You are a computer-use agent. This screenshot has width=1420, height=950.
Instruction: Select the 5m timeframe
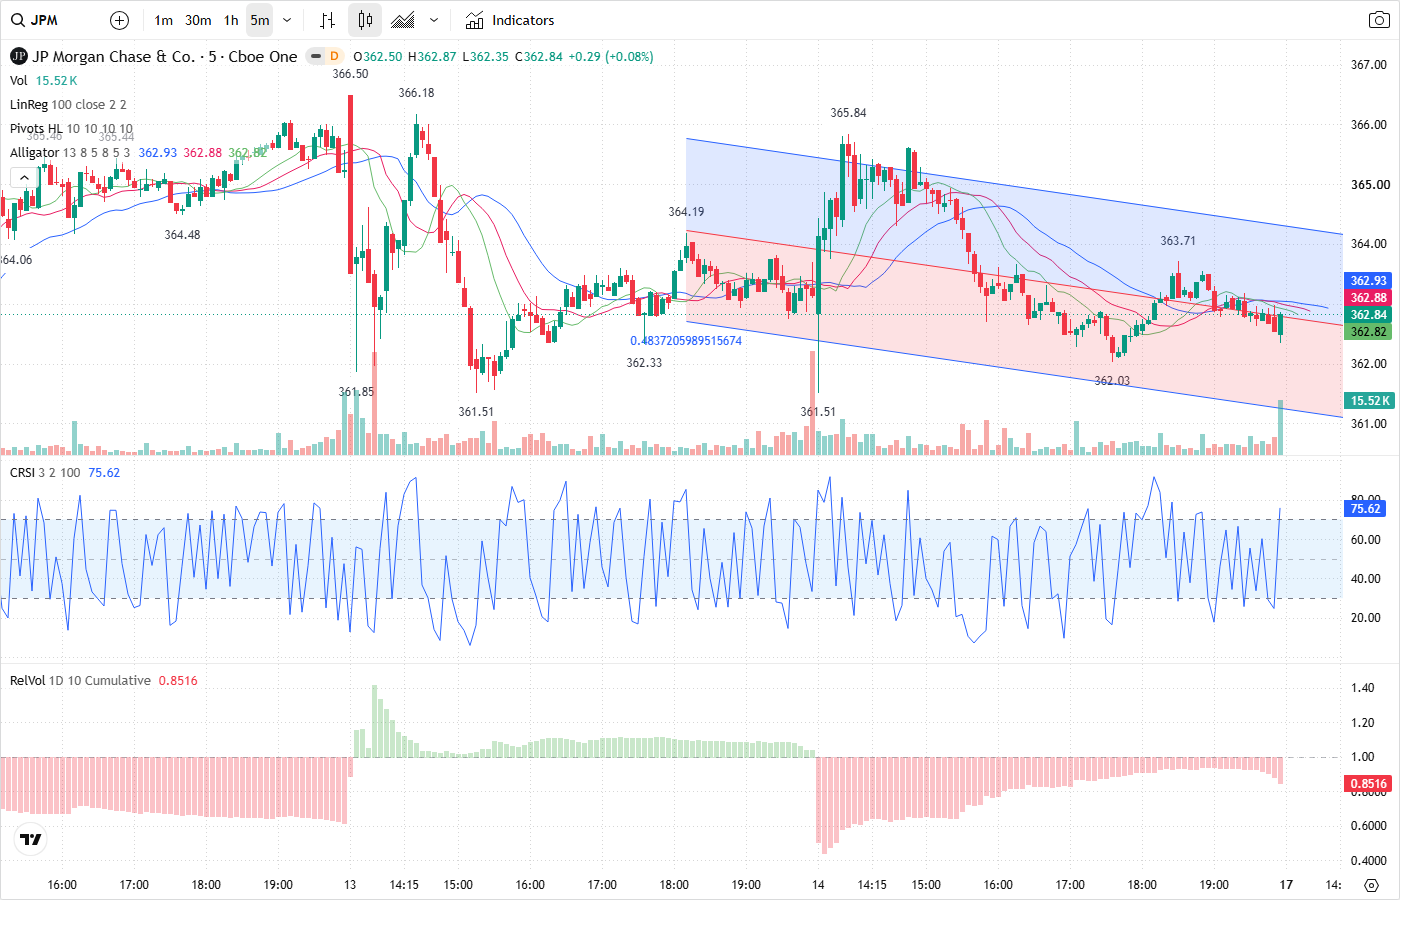point(260,20)
